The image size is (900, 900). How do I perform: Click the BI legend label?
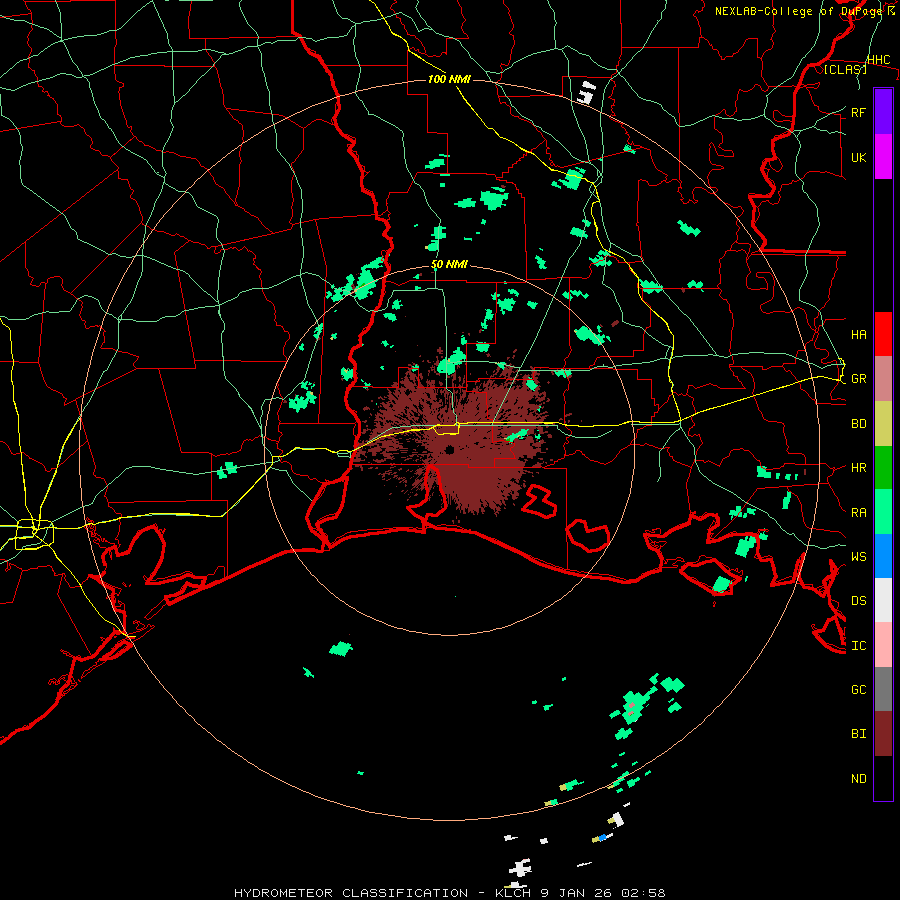click(858, 734)
